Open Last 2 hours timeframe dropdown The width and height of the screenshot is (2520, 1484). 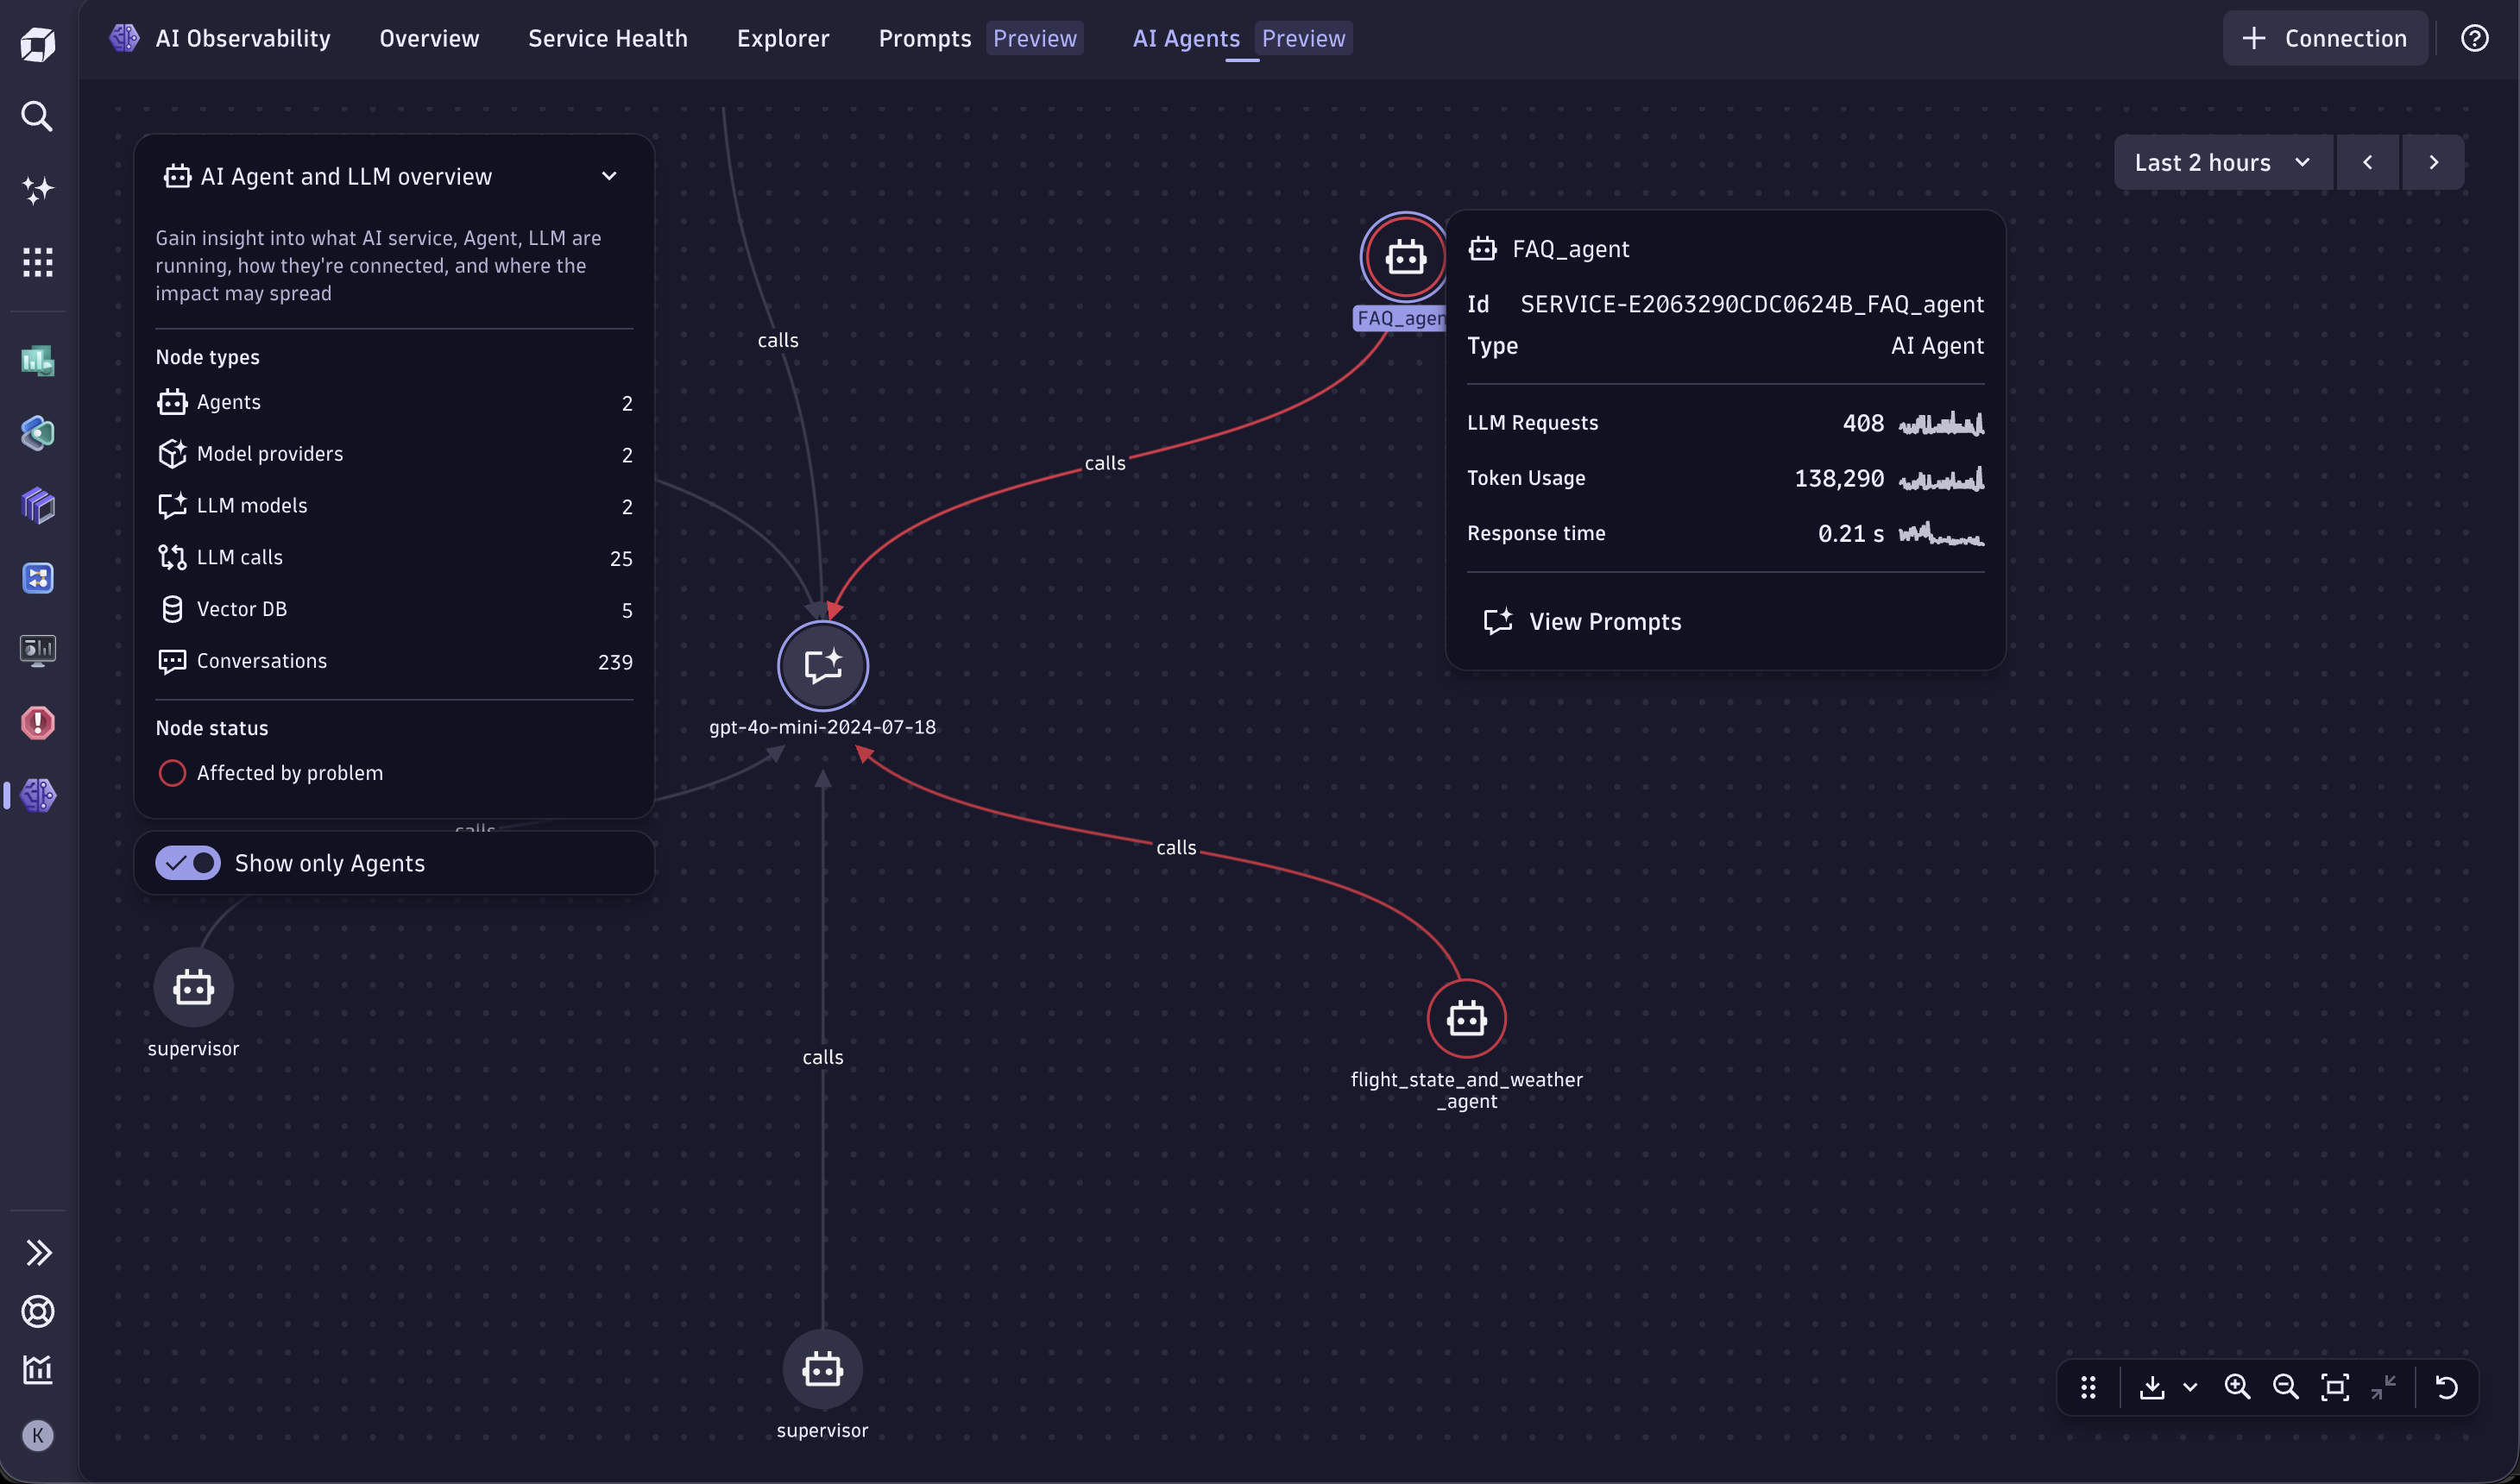coord(2223,162)
